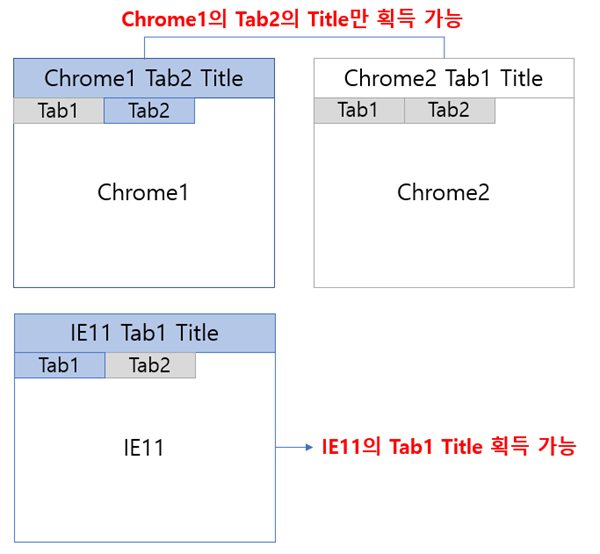
Task: Open Tab1 in the Chrome2 window
Action: (359, 111)
